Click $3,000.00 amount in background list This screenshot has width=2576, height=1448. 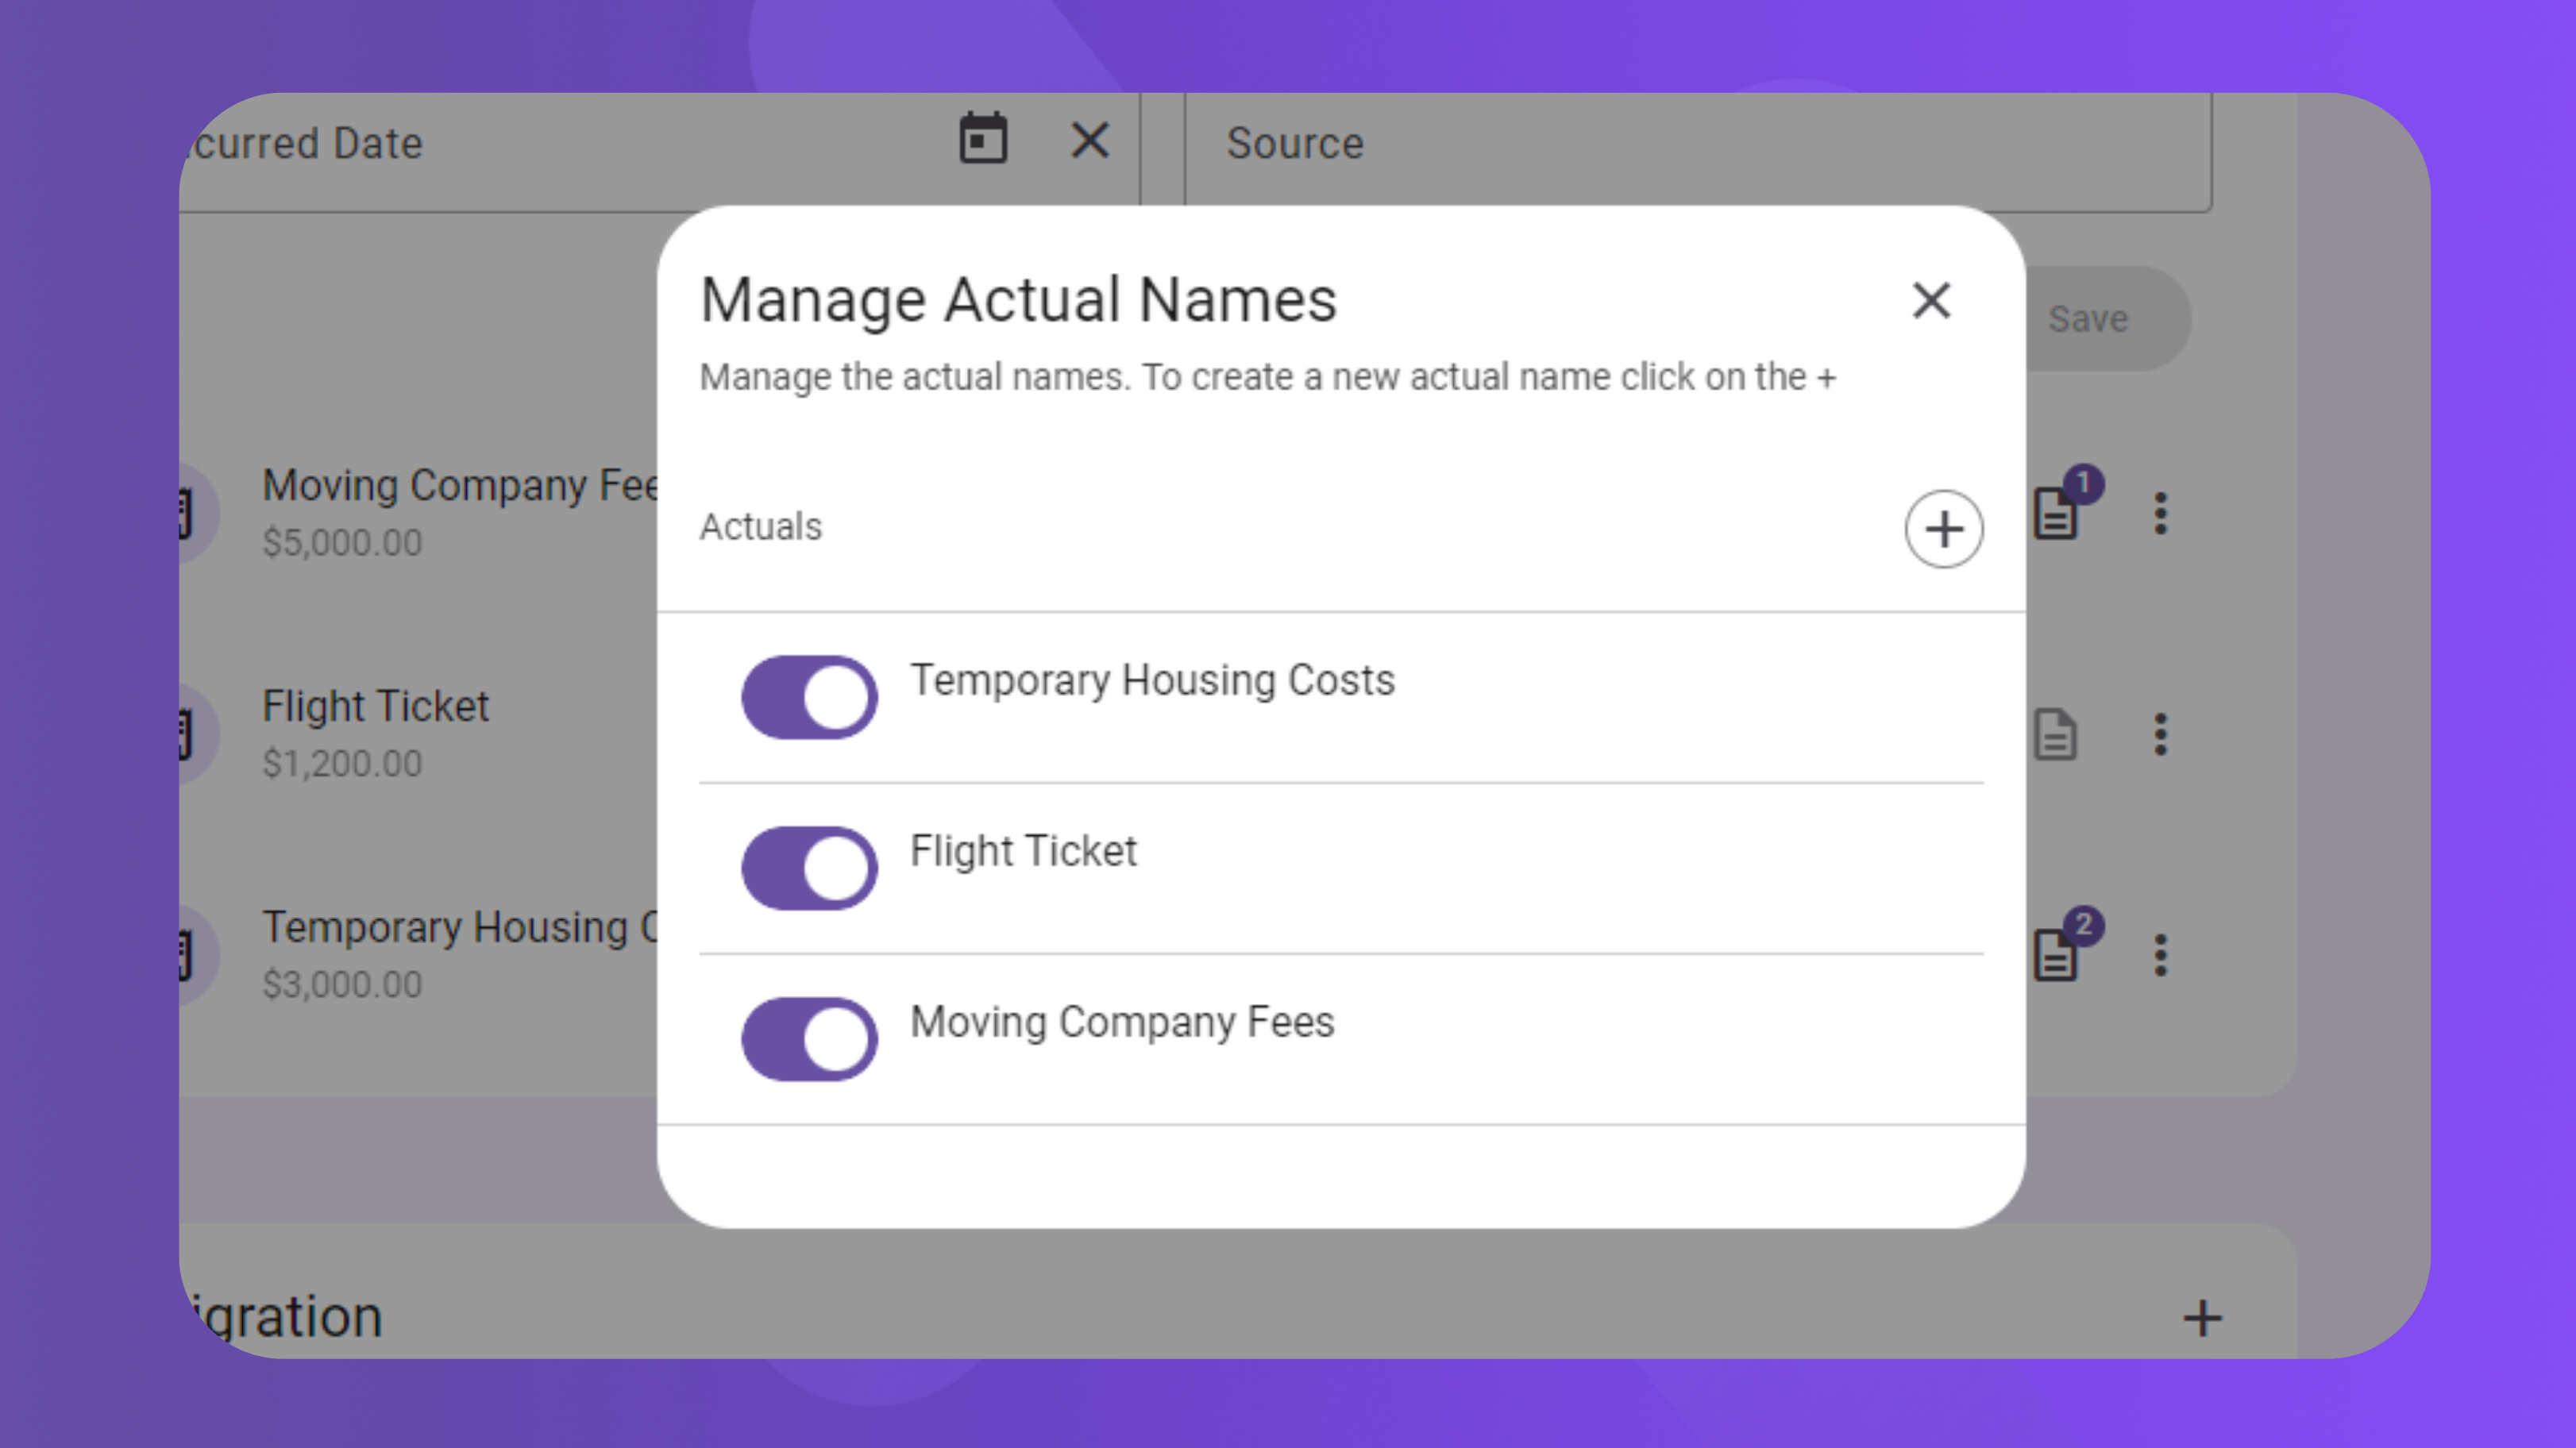point(342,984)
